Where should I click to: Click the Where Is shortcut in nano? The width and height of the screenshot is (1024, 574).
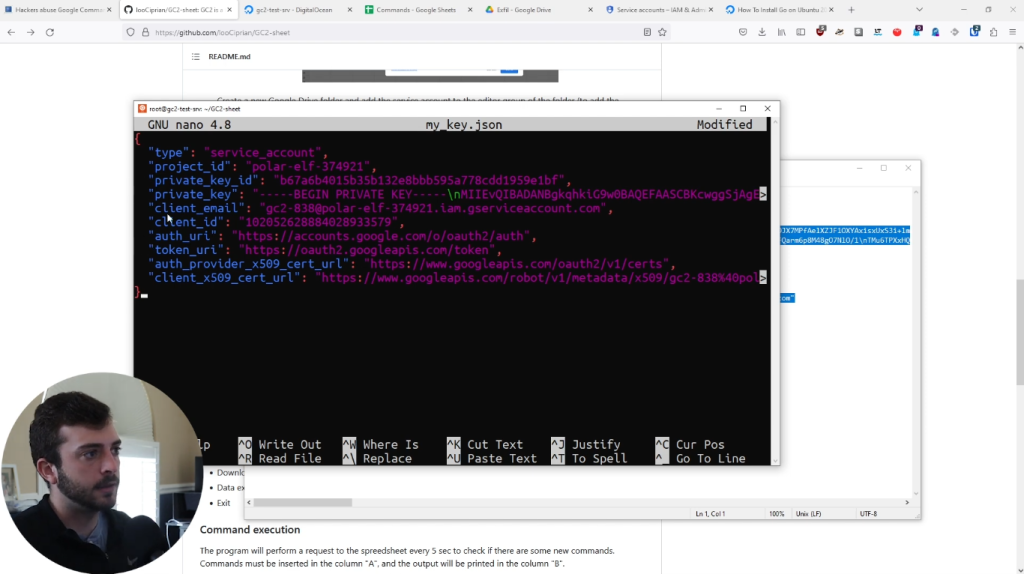point(381,444)
